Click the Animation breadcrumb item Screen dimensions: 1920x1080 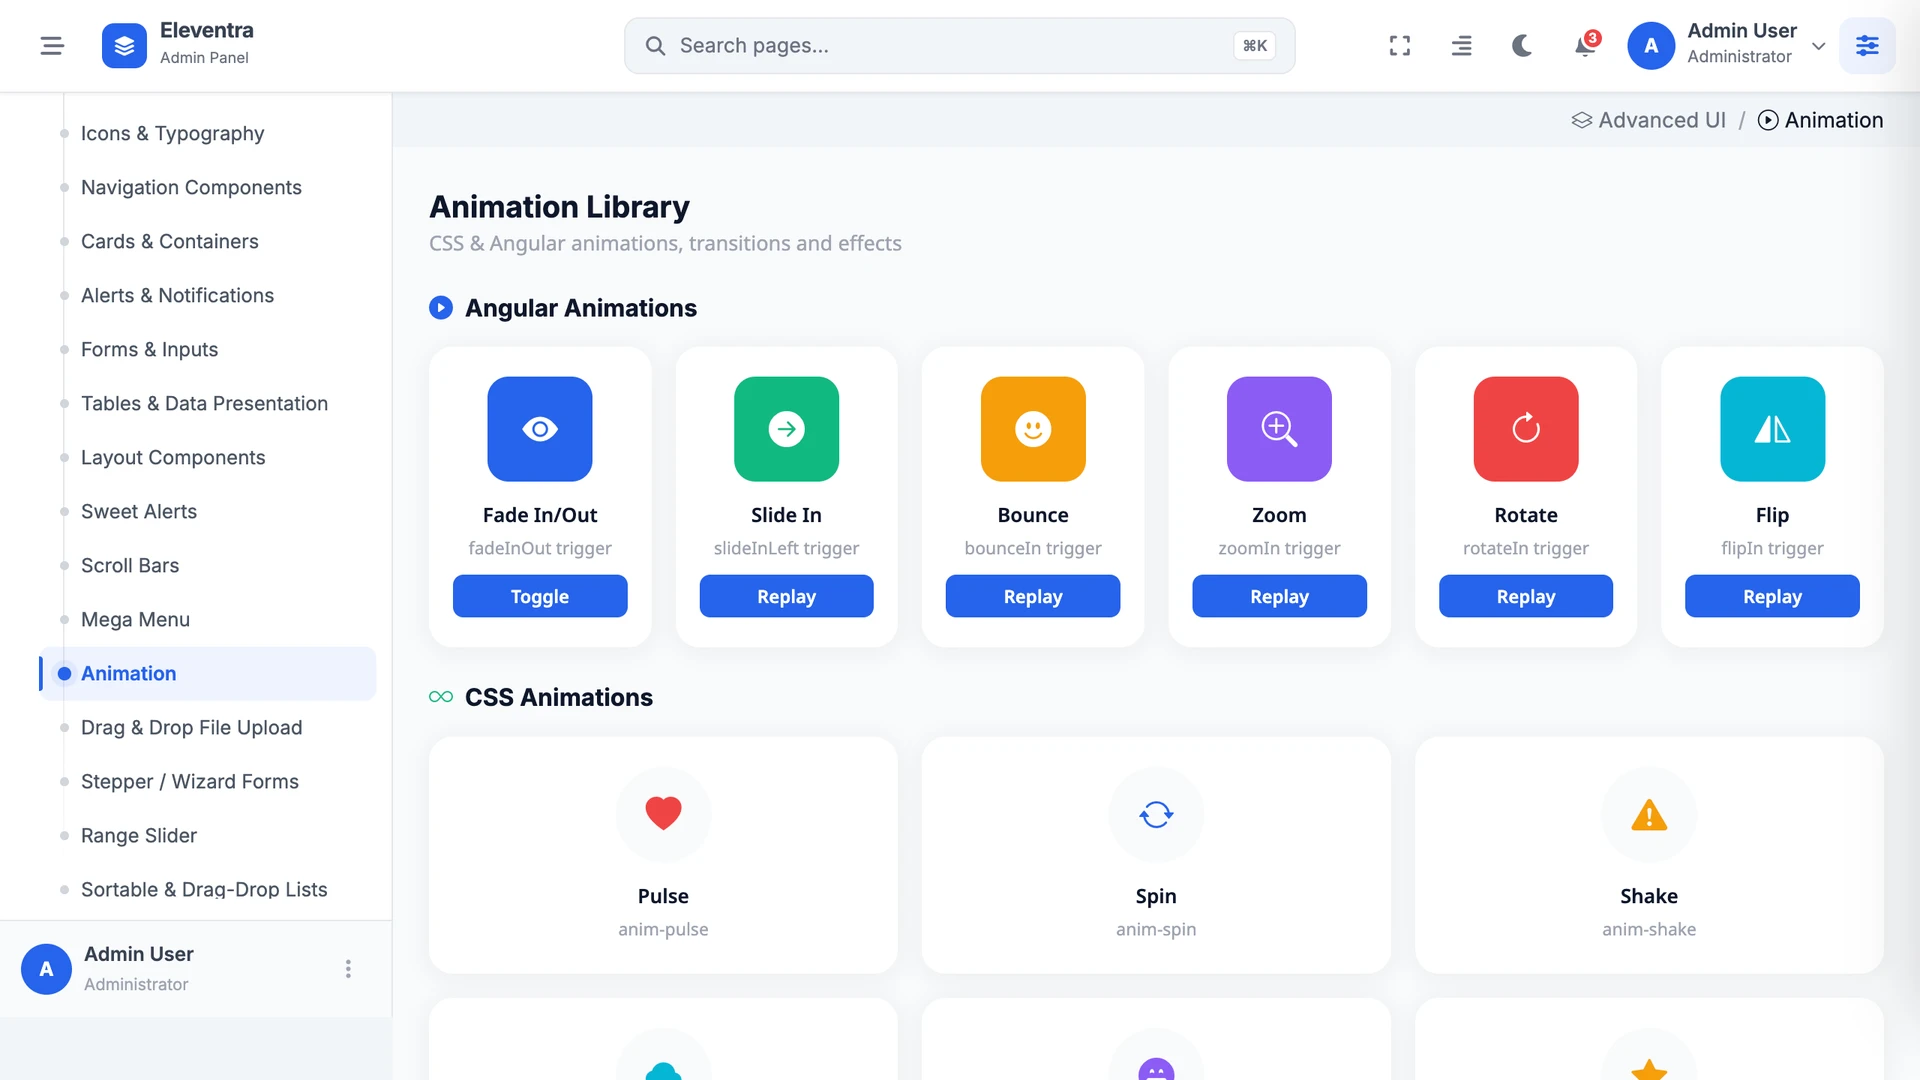[x=1821, y=120]
